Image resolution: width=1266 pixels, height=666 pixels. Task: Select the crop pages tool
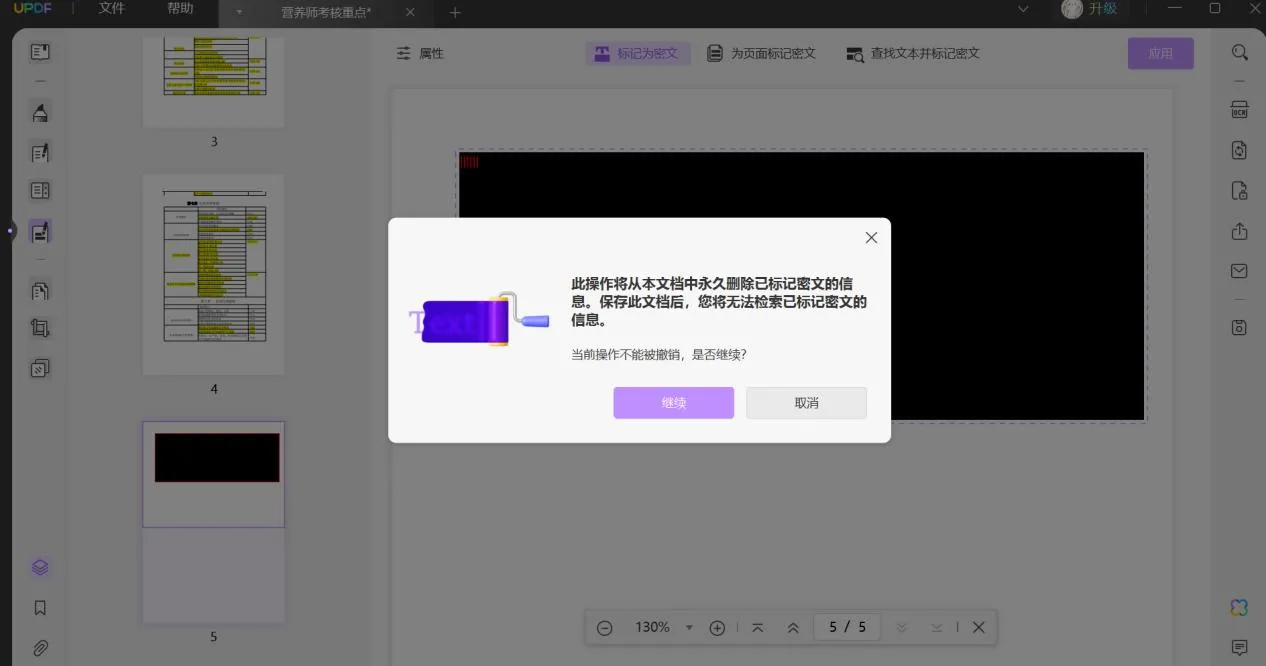(x=40, y=328)
